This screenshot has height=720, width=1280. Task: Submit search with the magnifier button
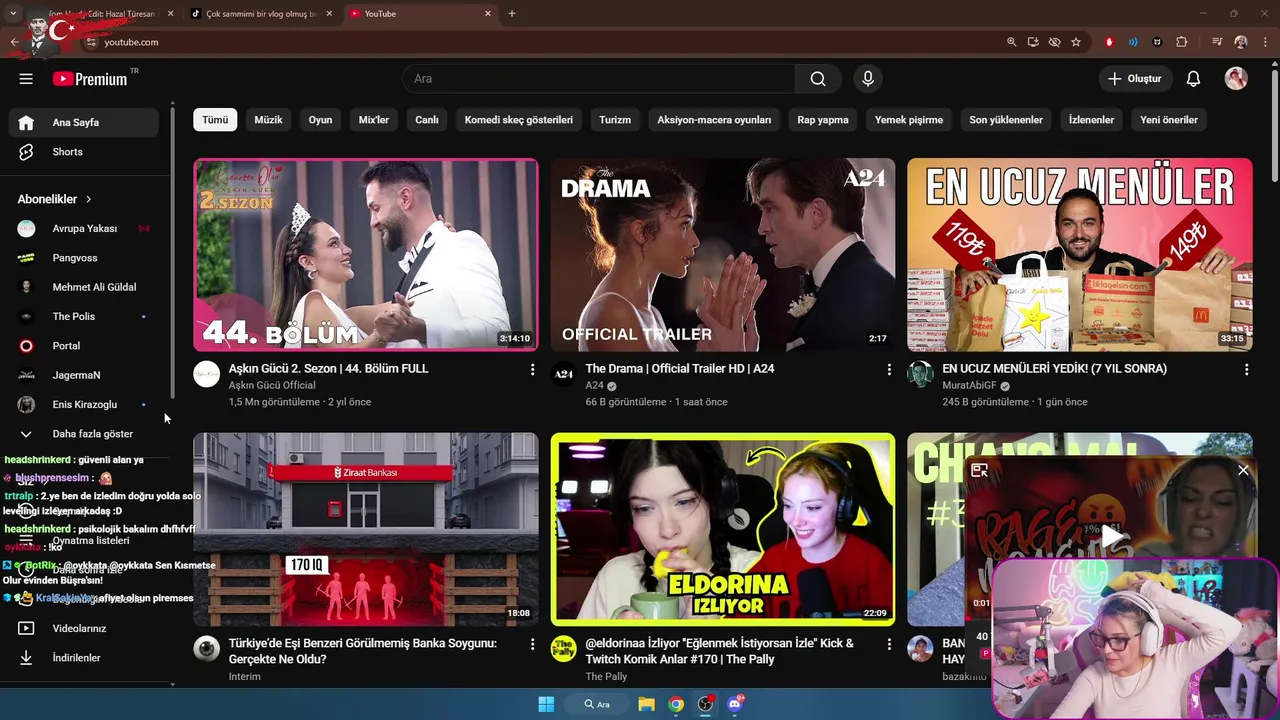818,79
